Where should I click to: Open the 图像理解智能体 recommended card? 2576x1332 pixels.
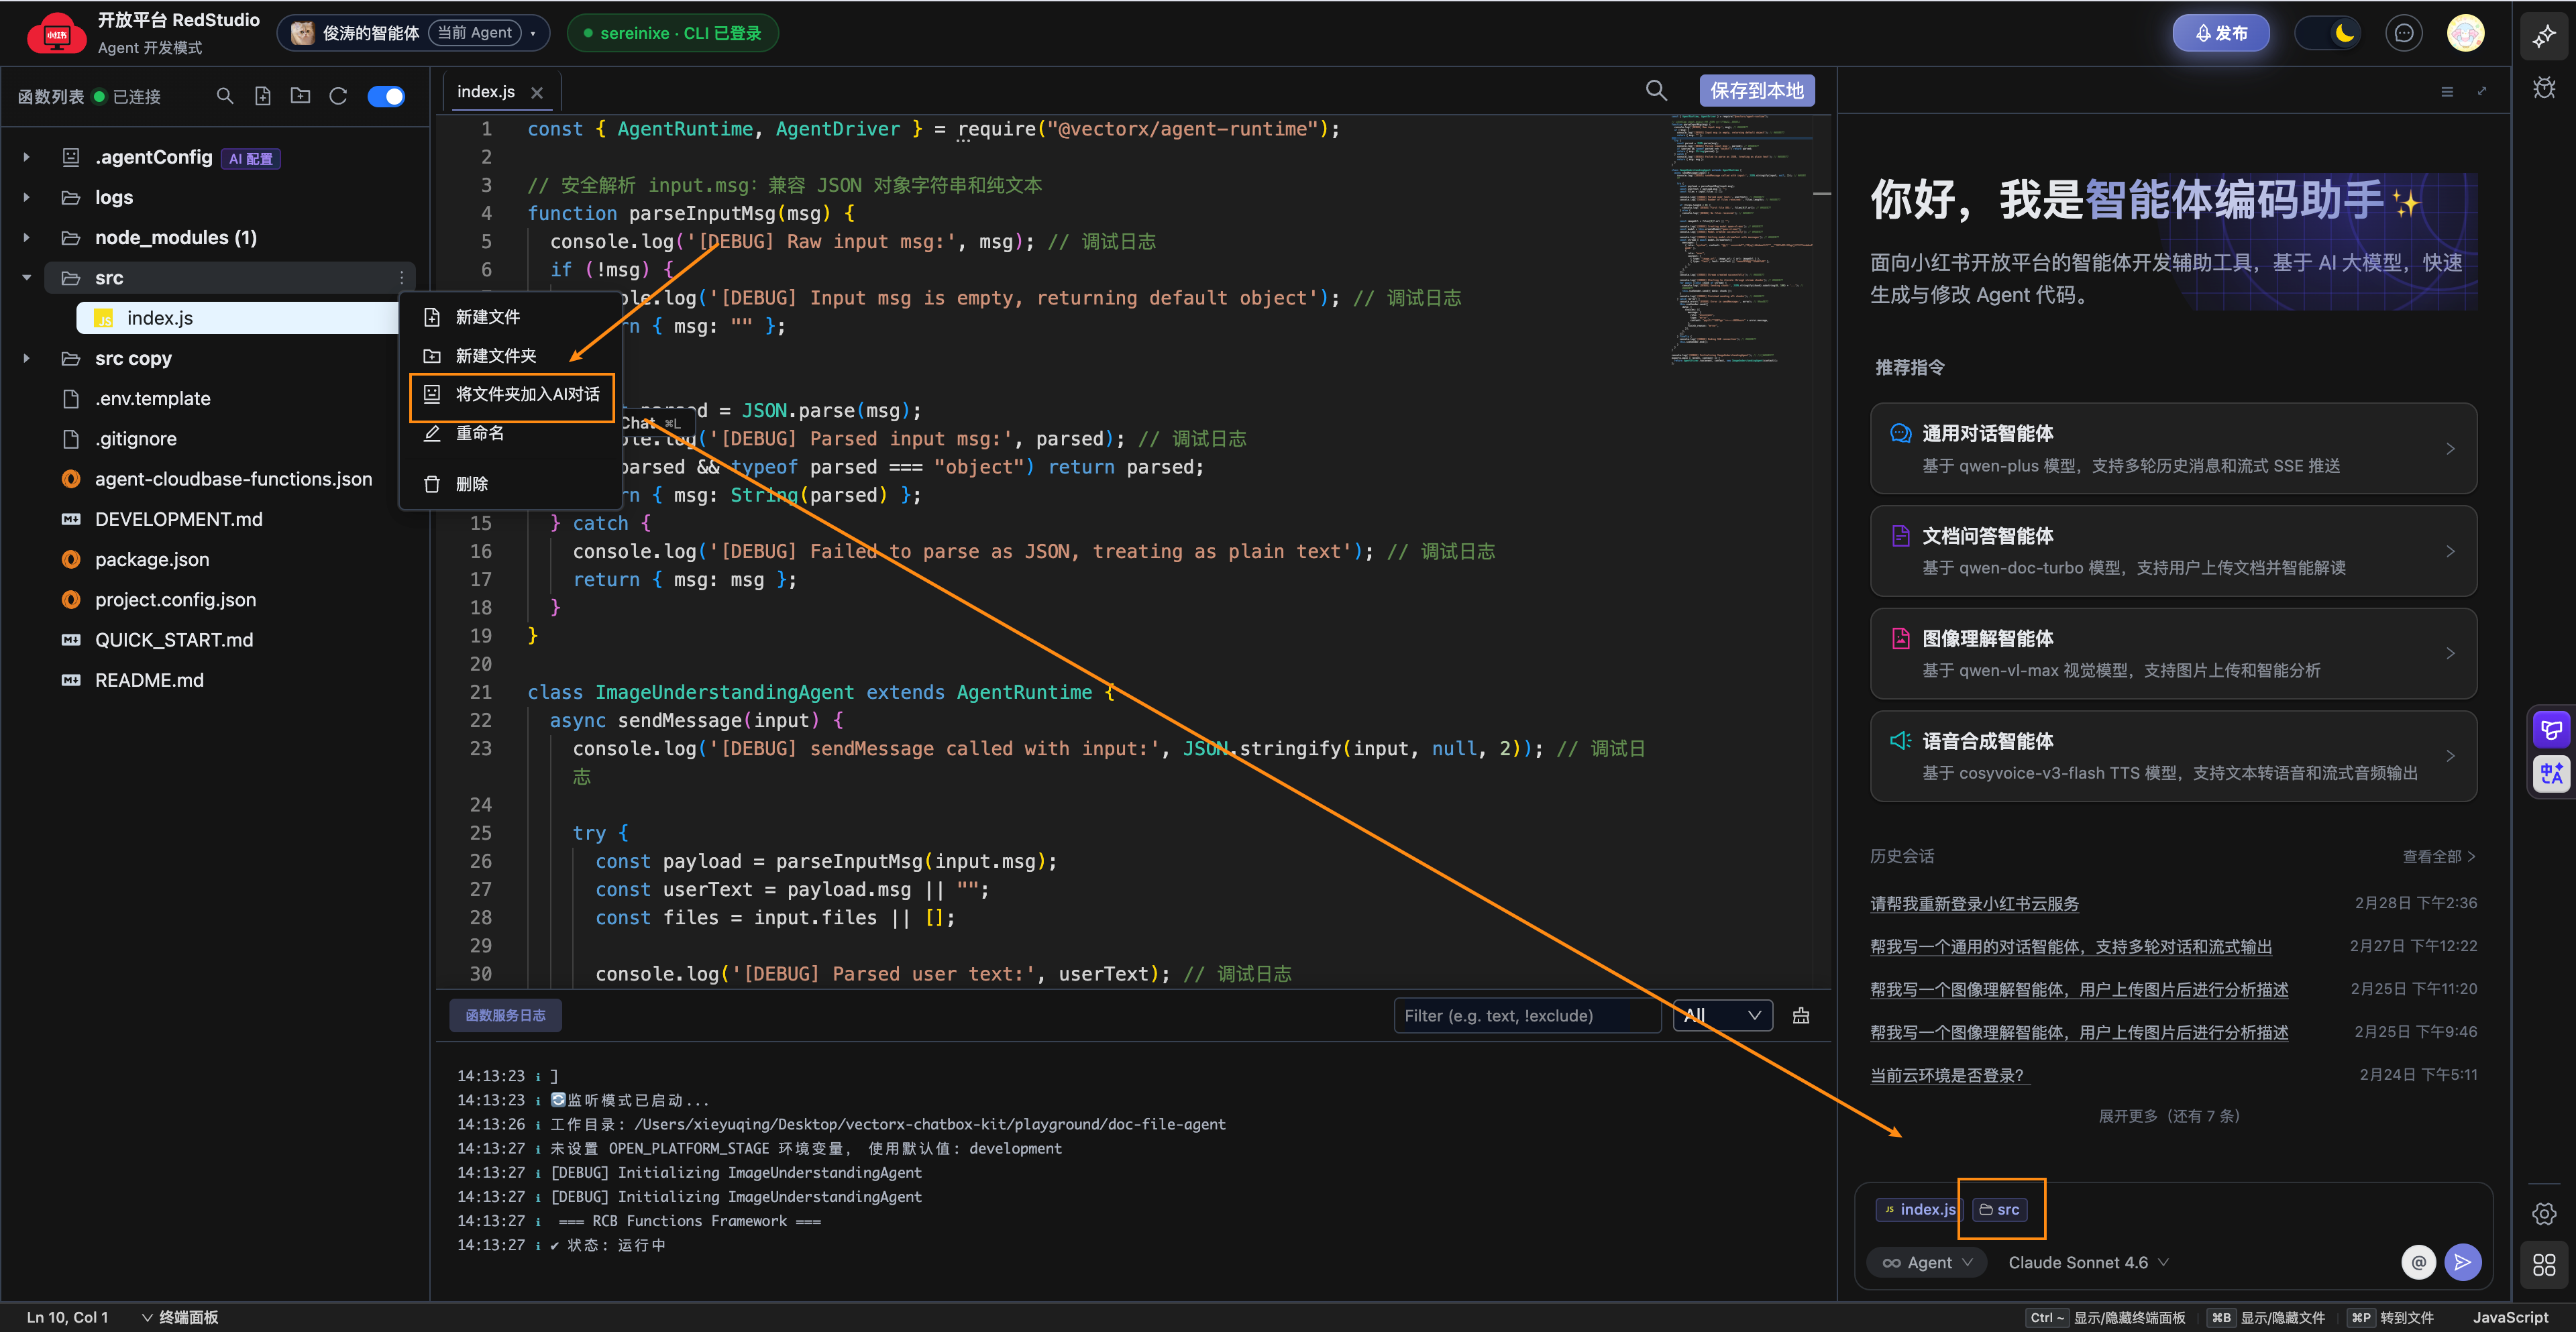click(x=2173, y=653)
